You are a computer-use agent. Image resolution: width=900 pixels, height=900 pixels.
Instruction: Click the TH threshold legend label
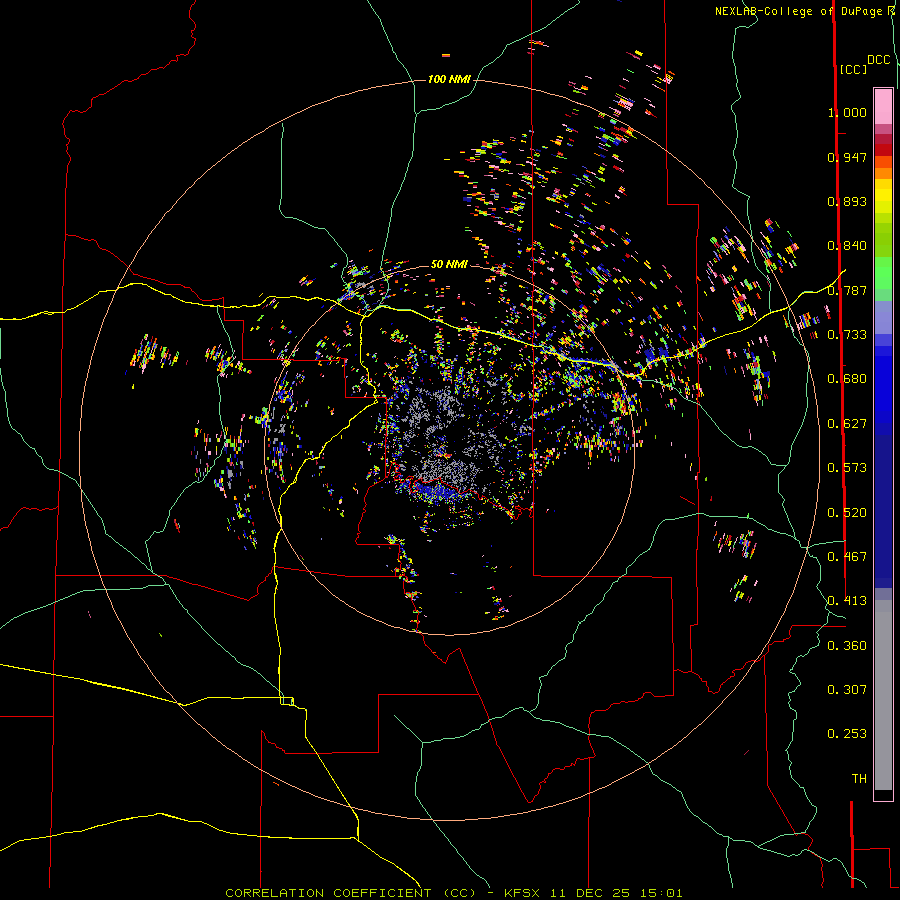pos(859,779)
